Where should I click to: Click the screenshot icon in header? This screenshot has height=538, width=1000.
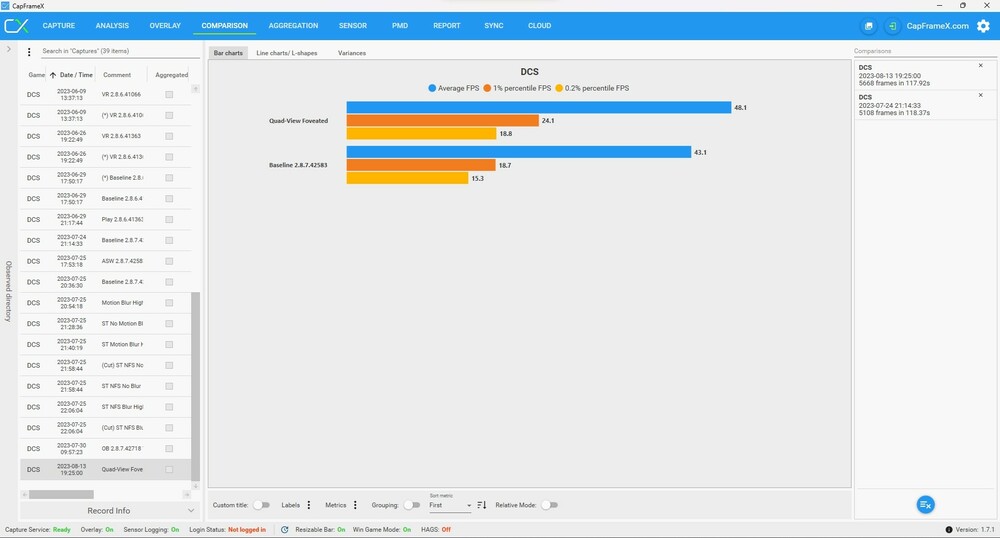click(868, 26)
